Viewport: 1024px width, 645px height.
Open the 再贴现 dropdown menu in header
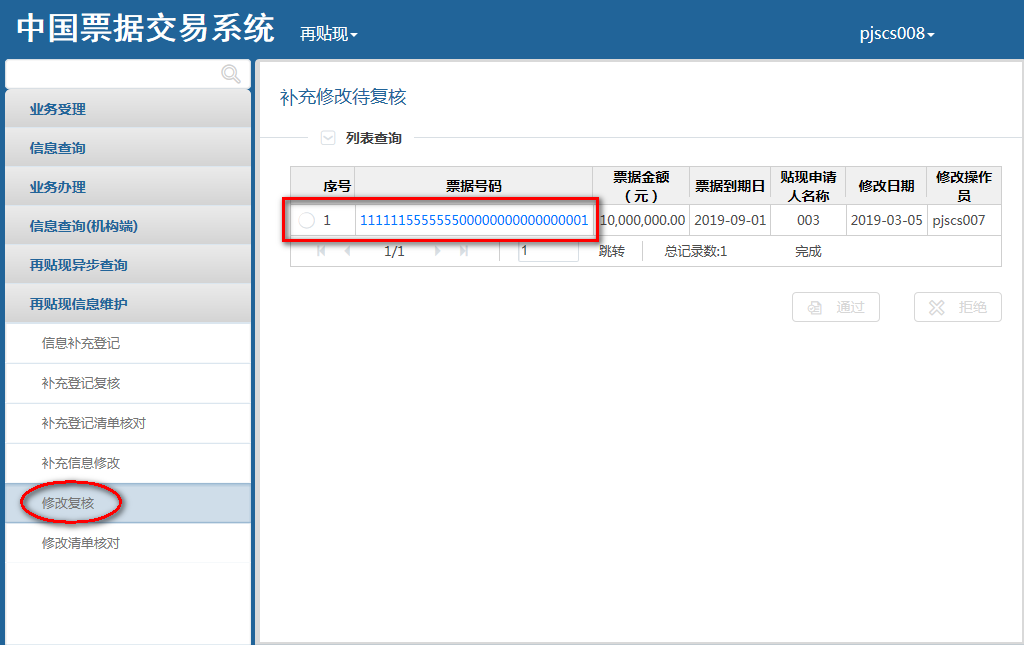coord(328,34)
